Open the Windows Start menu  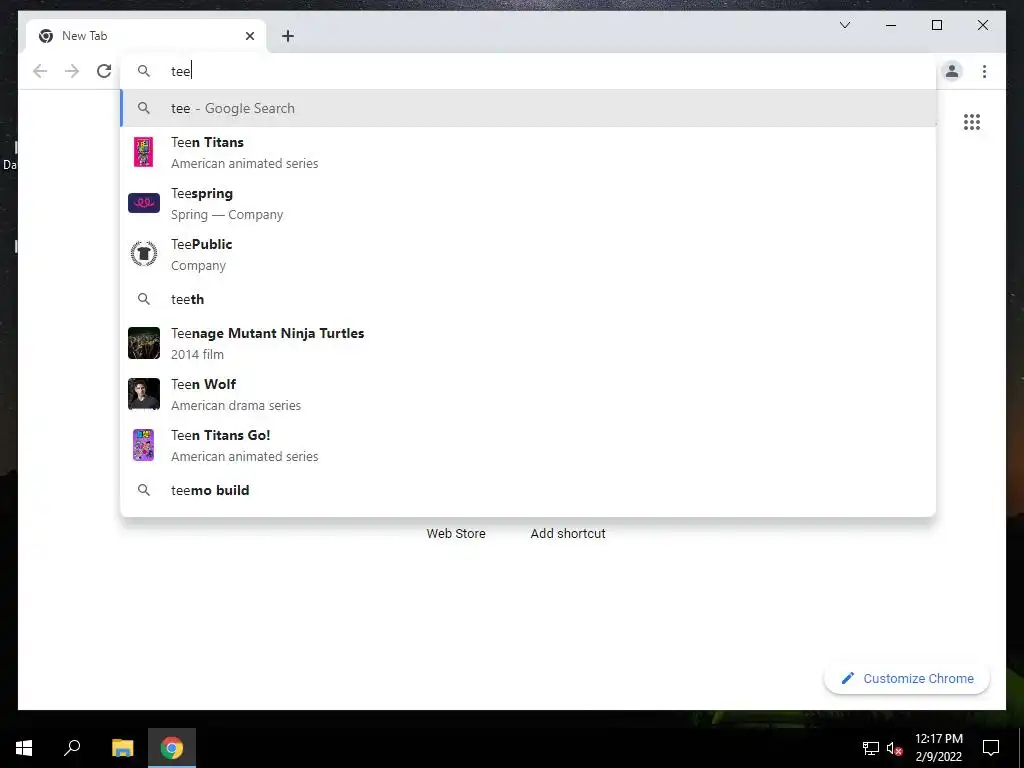coord(24,748)
